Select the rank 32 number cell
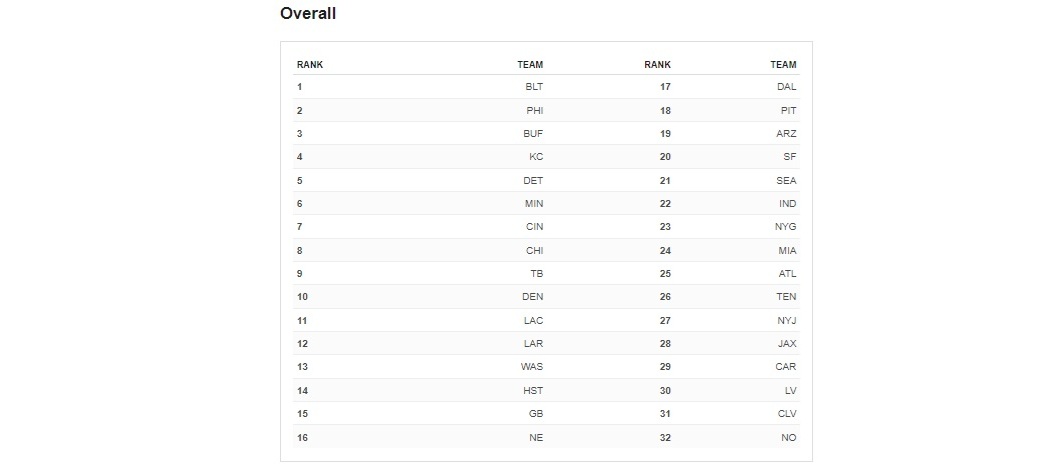This screenshot has height=476, width=1045. coord(665,438)
